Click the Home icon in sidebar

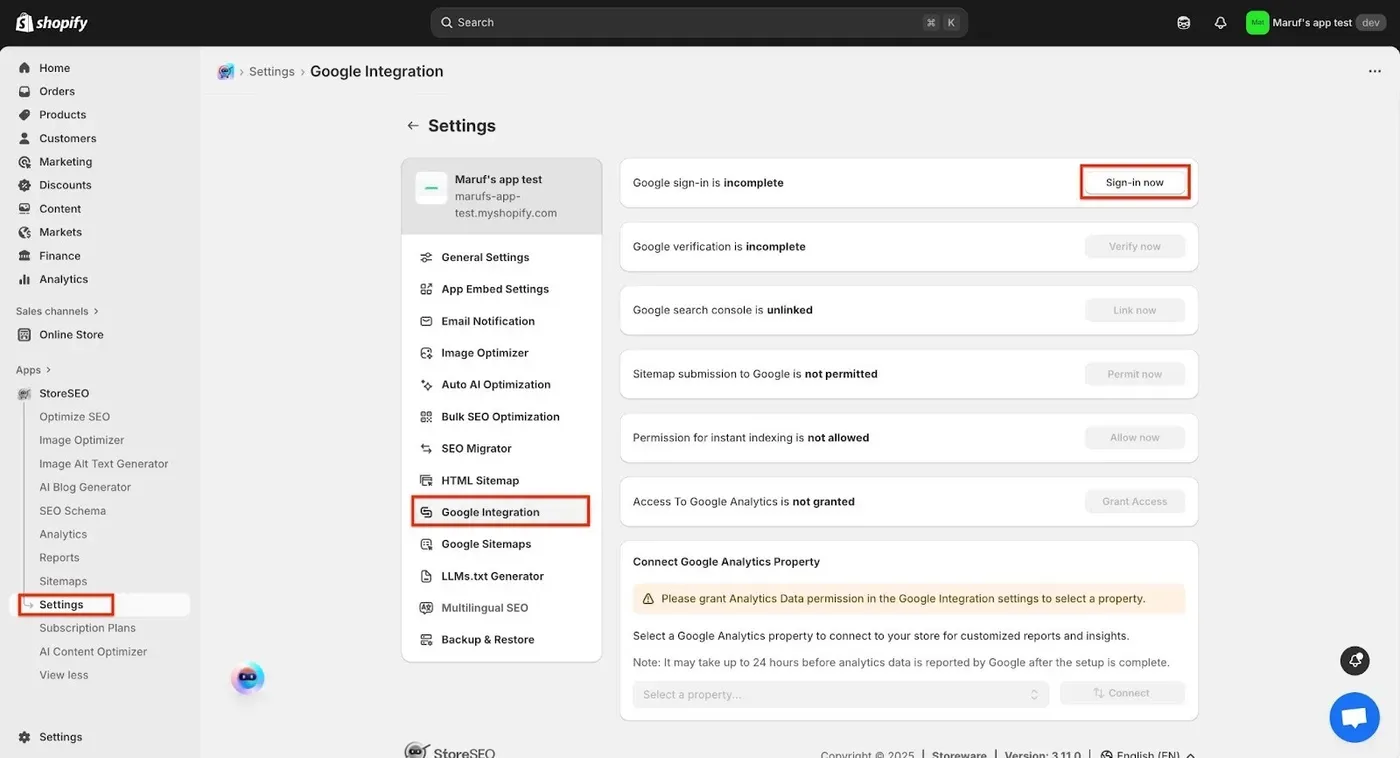25,68
